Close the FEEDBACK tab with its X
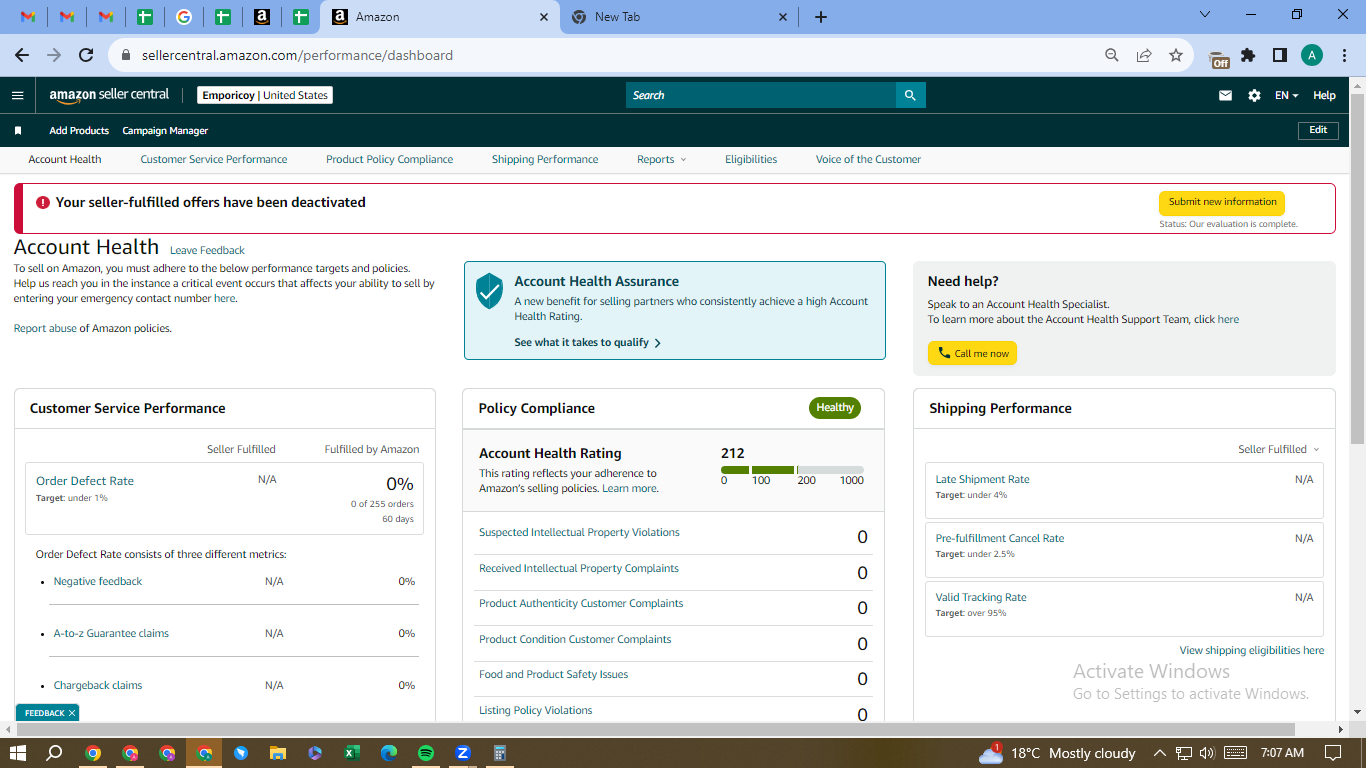The height and width of the screenshot is (768, 1366). click(x=72, y=713)
